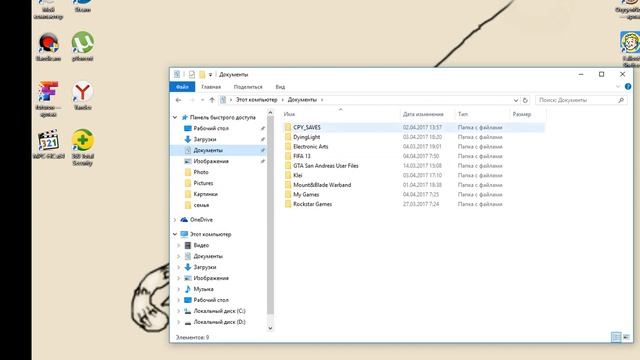The image size is (640, 360).
Task: Click Документы breadcrumb in address bar
Action: coord(302,100)
